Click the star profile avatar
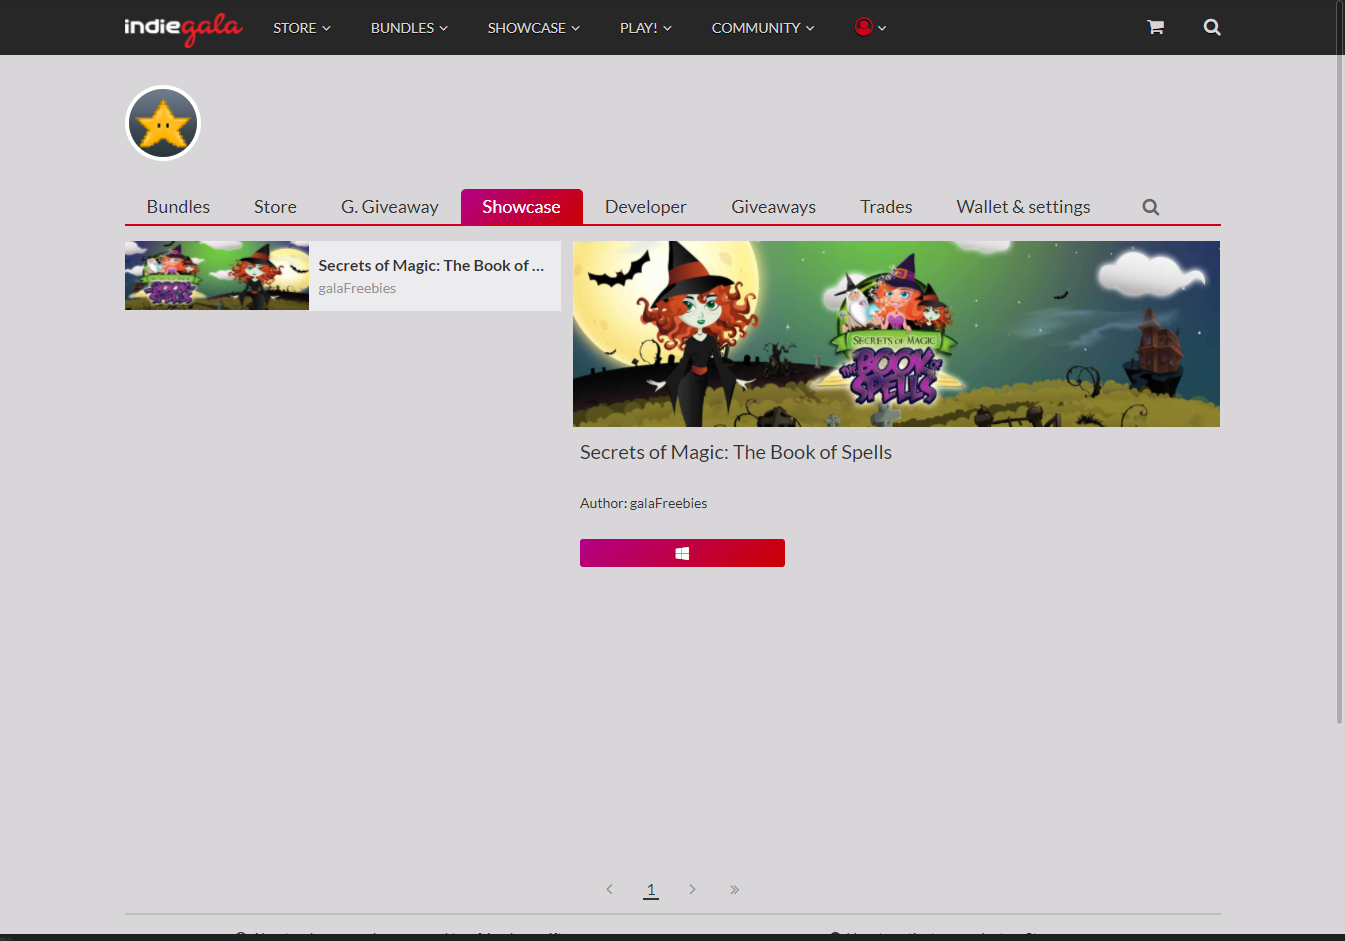 coord(163,123)
